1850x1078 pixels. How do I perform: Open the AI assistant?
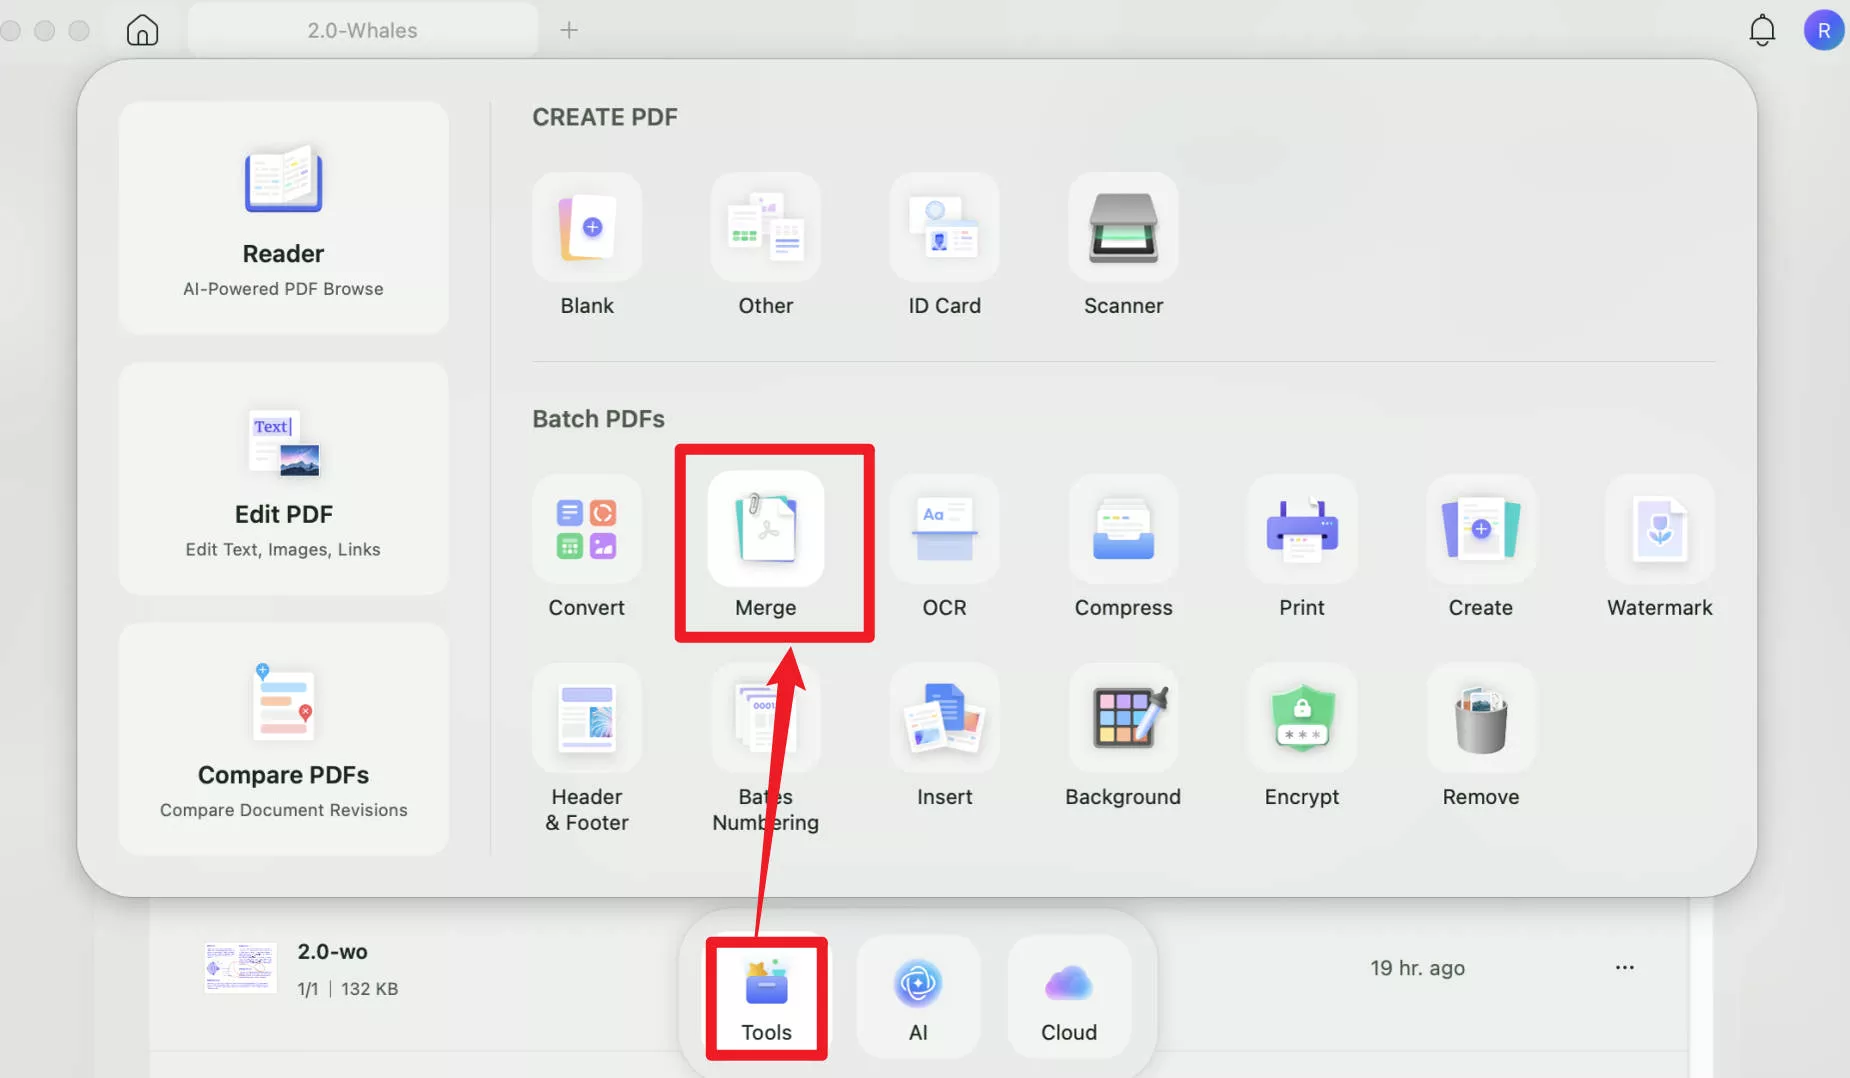917,995
